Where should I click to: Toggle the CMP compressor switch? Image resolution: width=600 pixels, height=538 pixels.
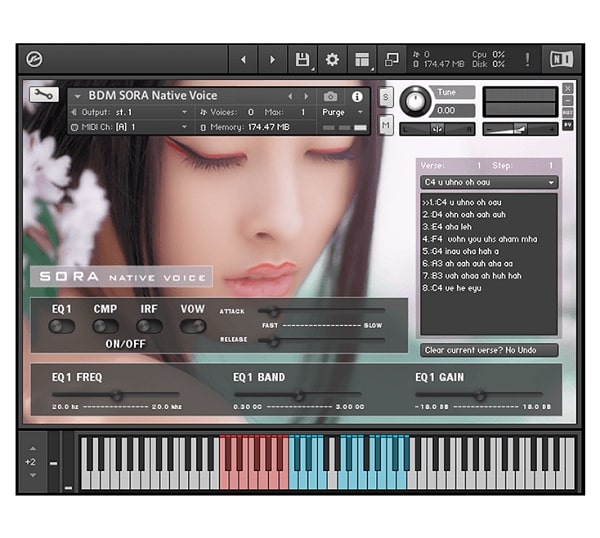[x=105, y=326]
